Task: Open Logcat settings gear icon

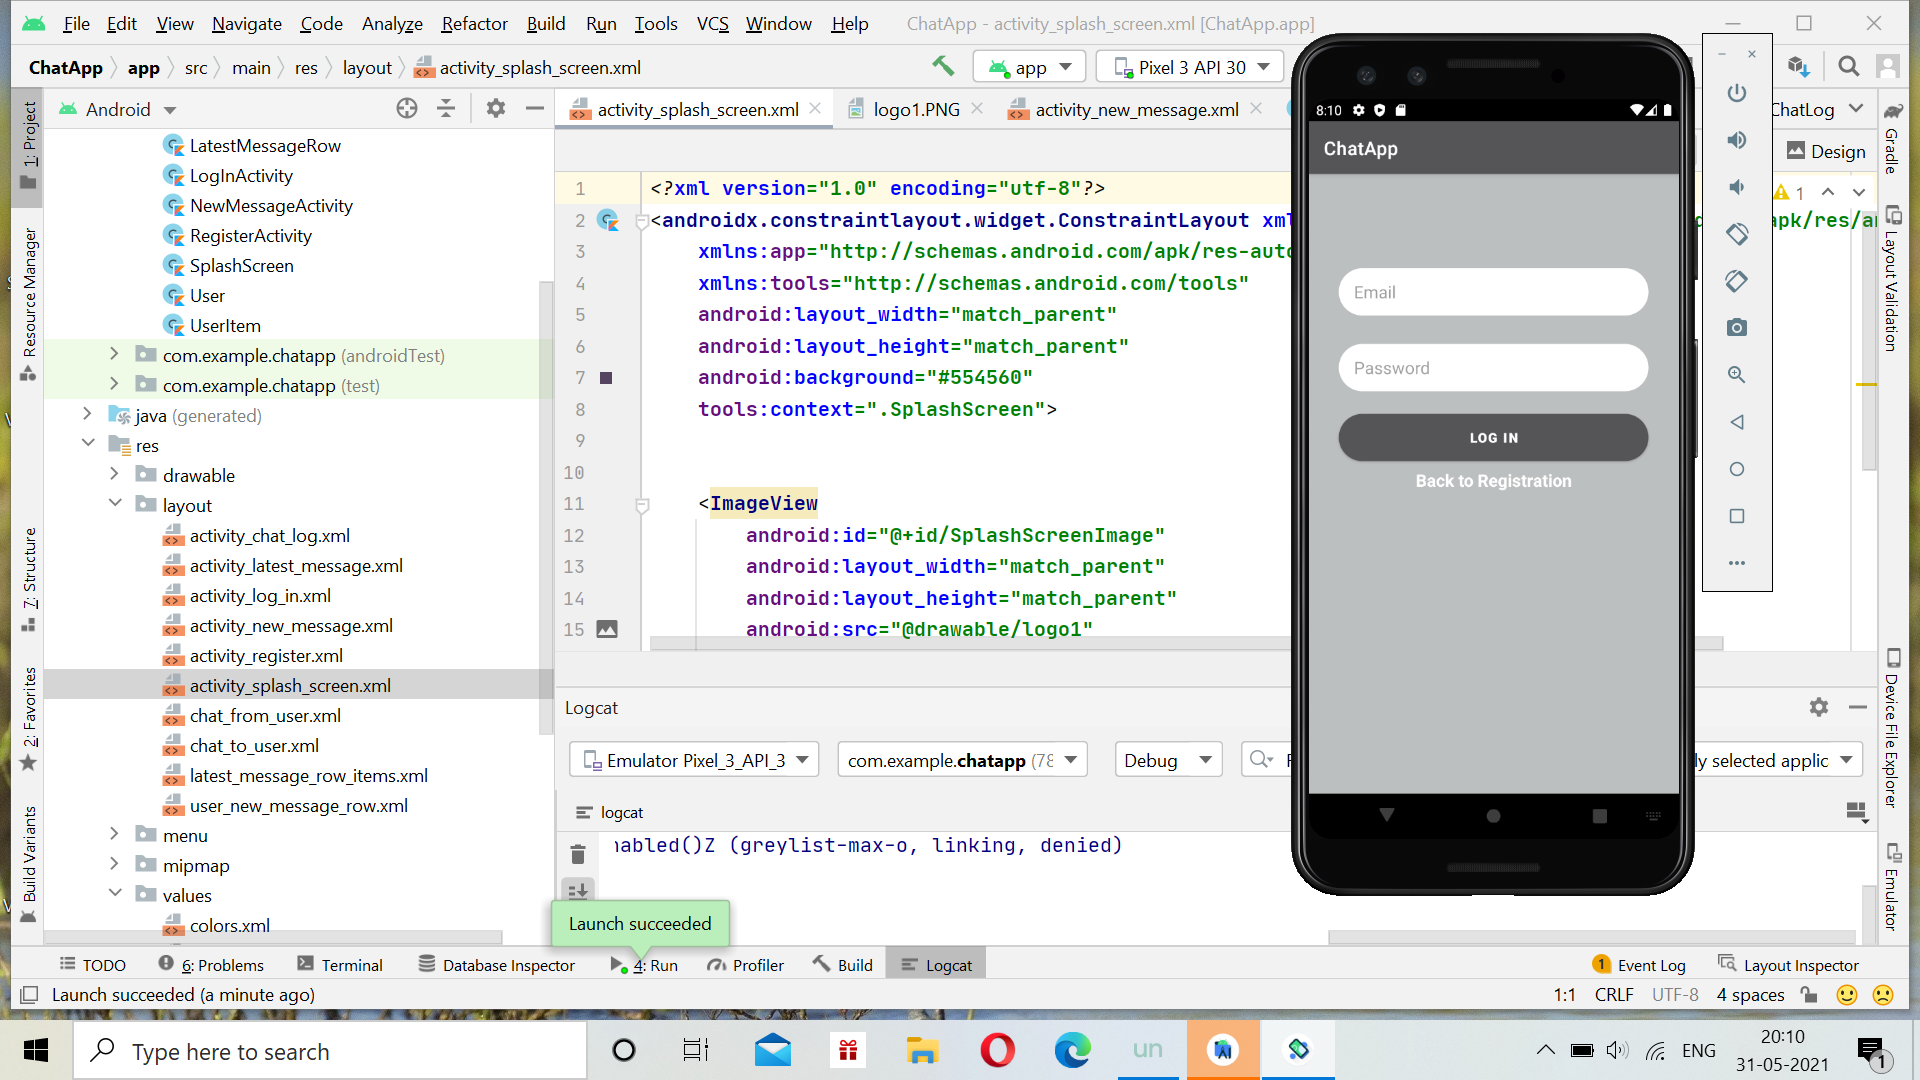Action: (x=1819, y=707)
